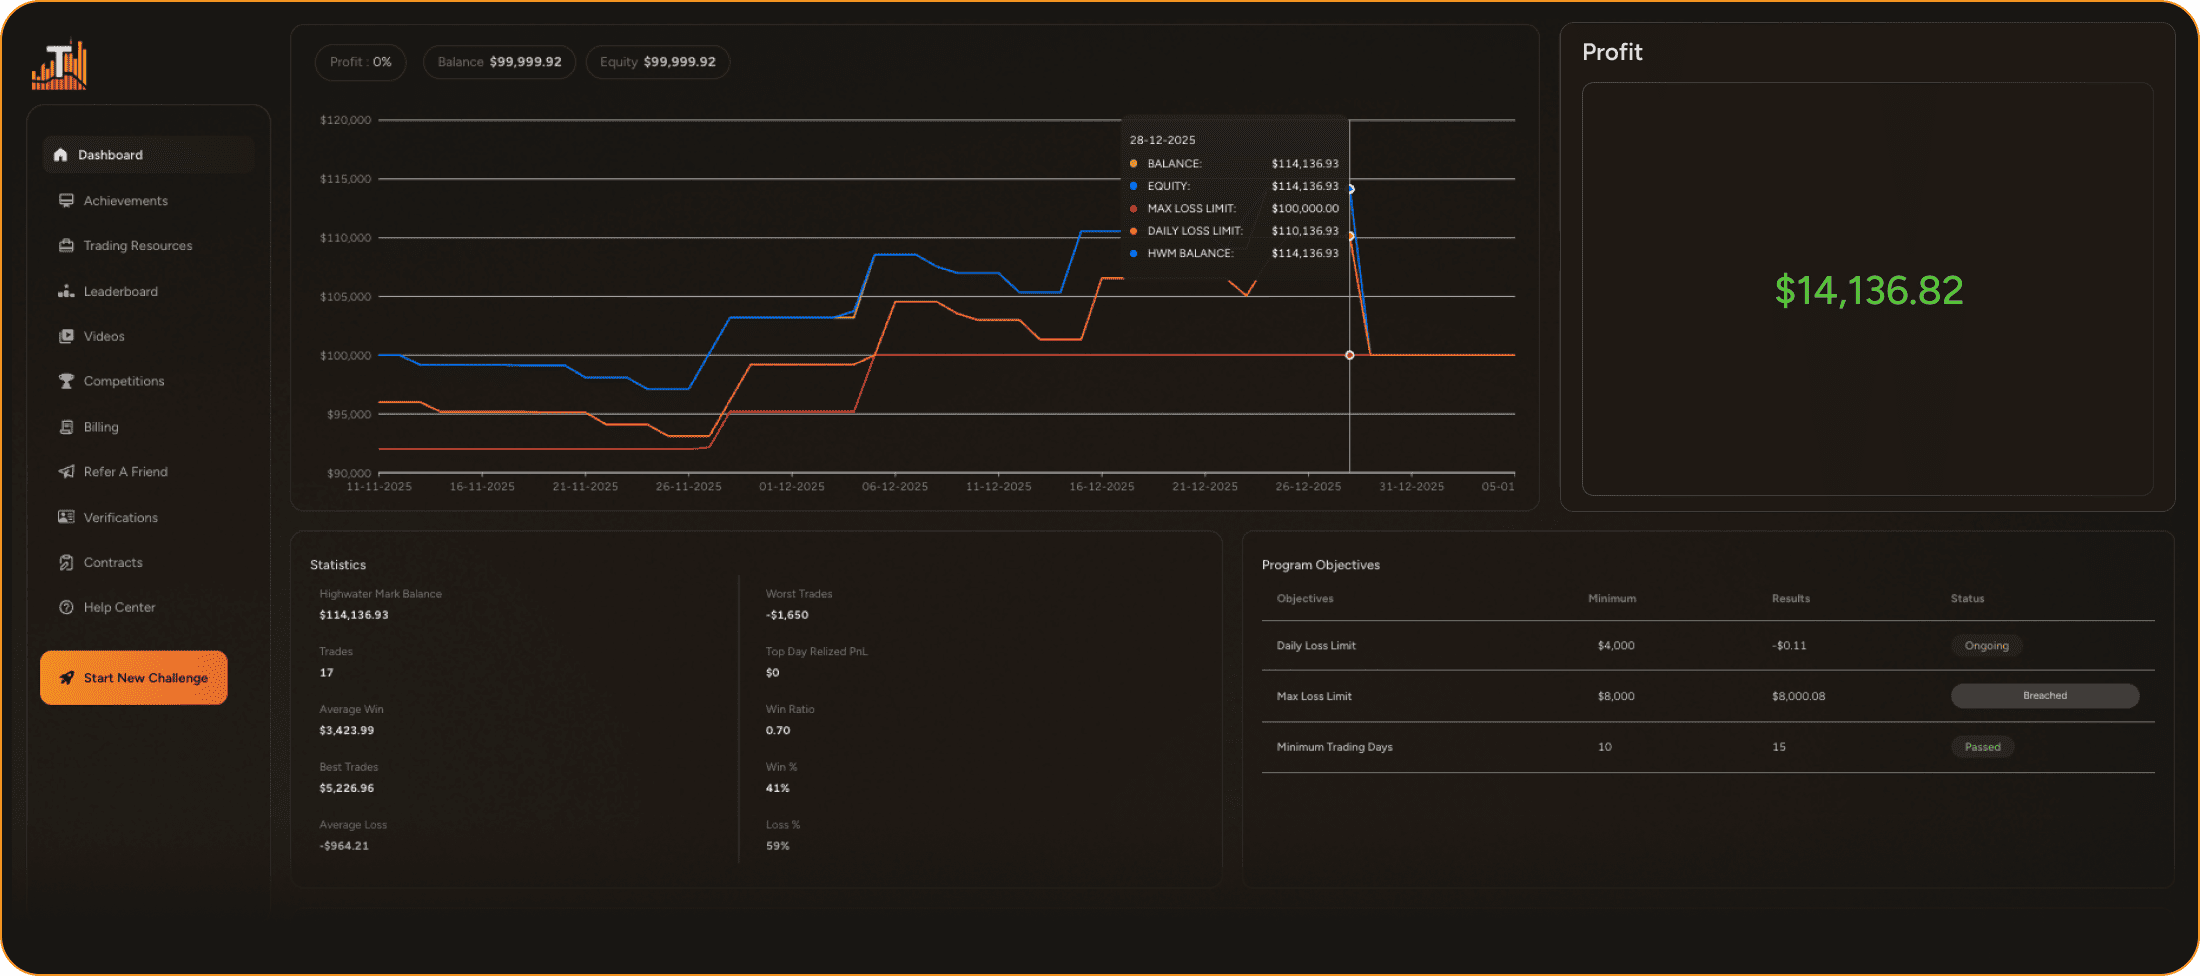Click the Contracts document icon
This screenshot has width=2200, height=976.
66,562
